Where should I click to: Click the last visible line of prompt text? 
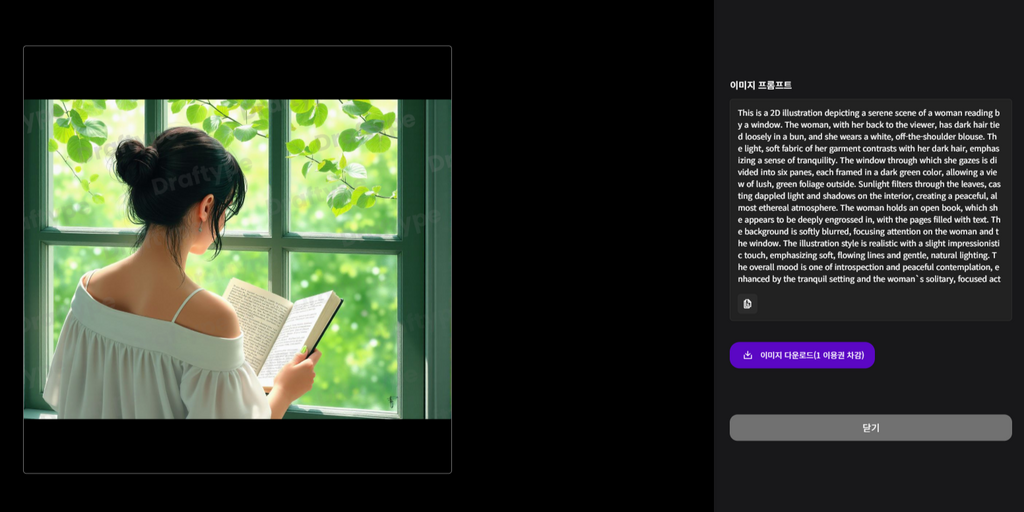(x=869, y=280)
